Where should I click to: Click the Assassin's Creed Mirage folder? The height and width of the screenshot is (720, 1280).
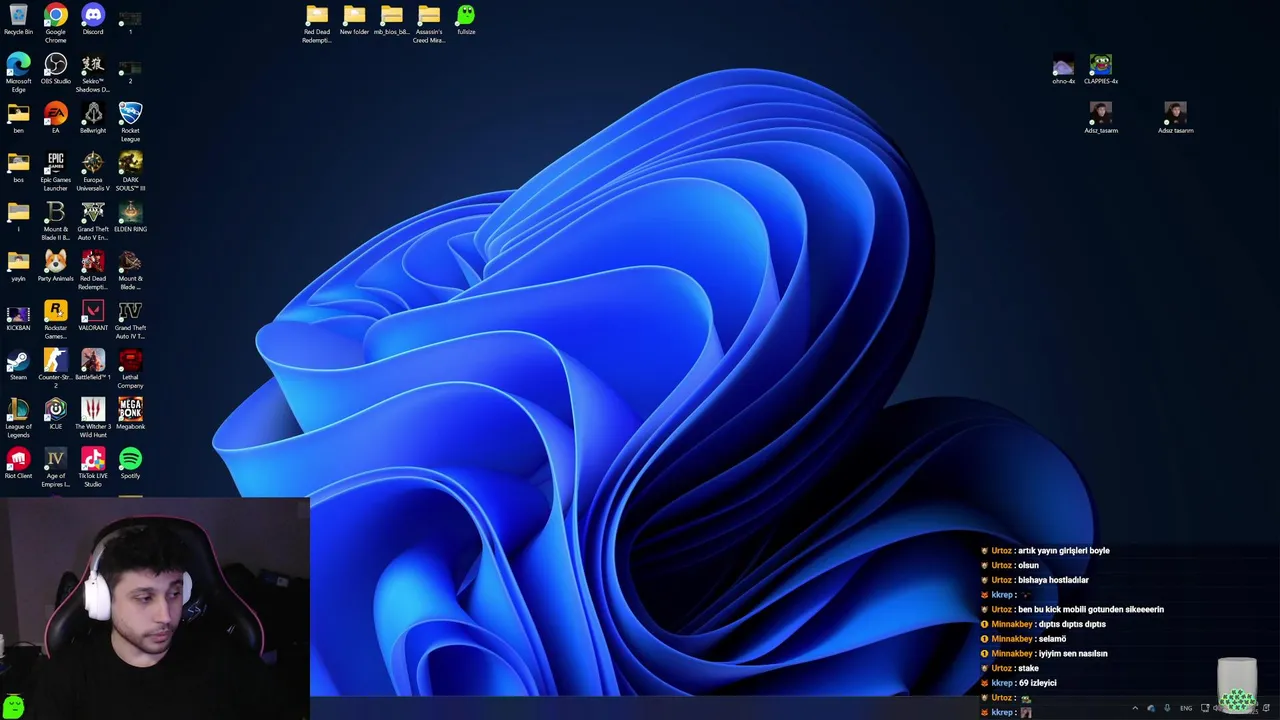[429, 24]
